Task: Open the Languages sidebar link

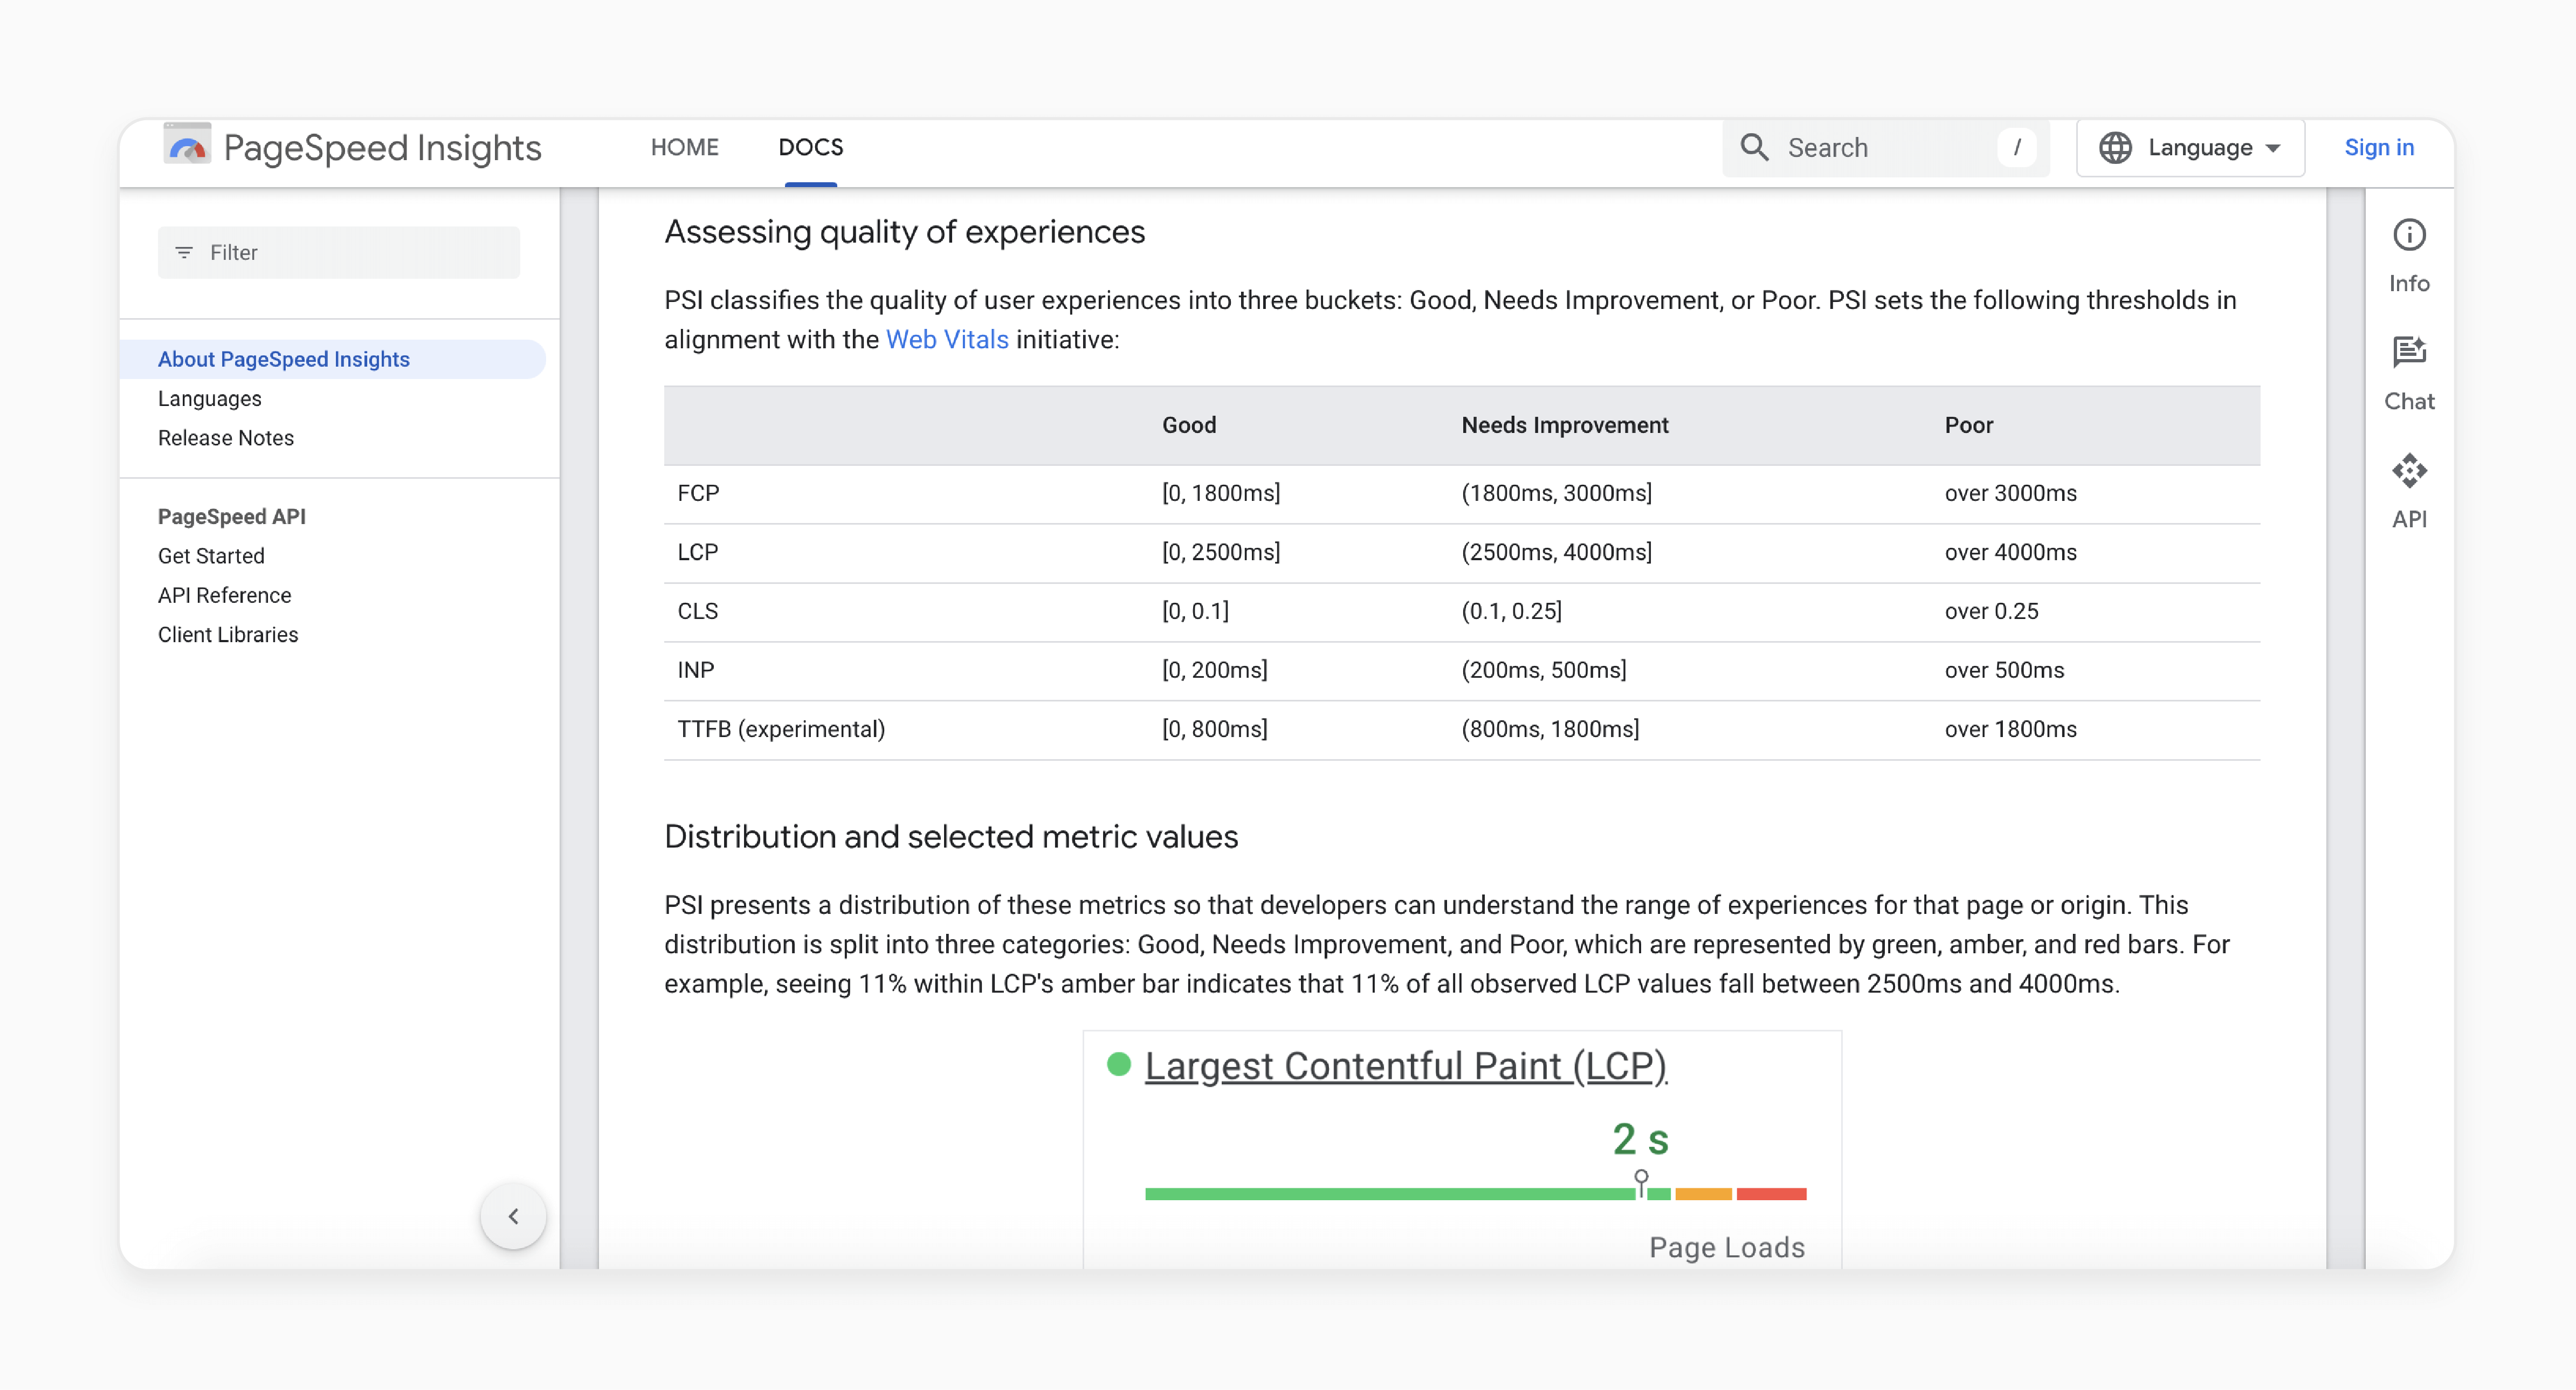Action: tap(209, 398)
